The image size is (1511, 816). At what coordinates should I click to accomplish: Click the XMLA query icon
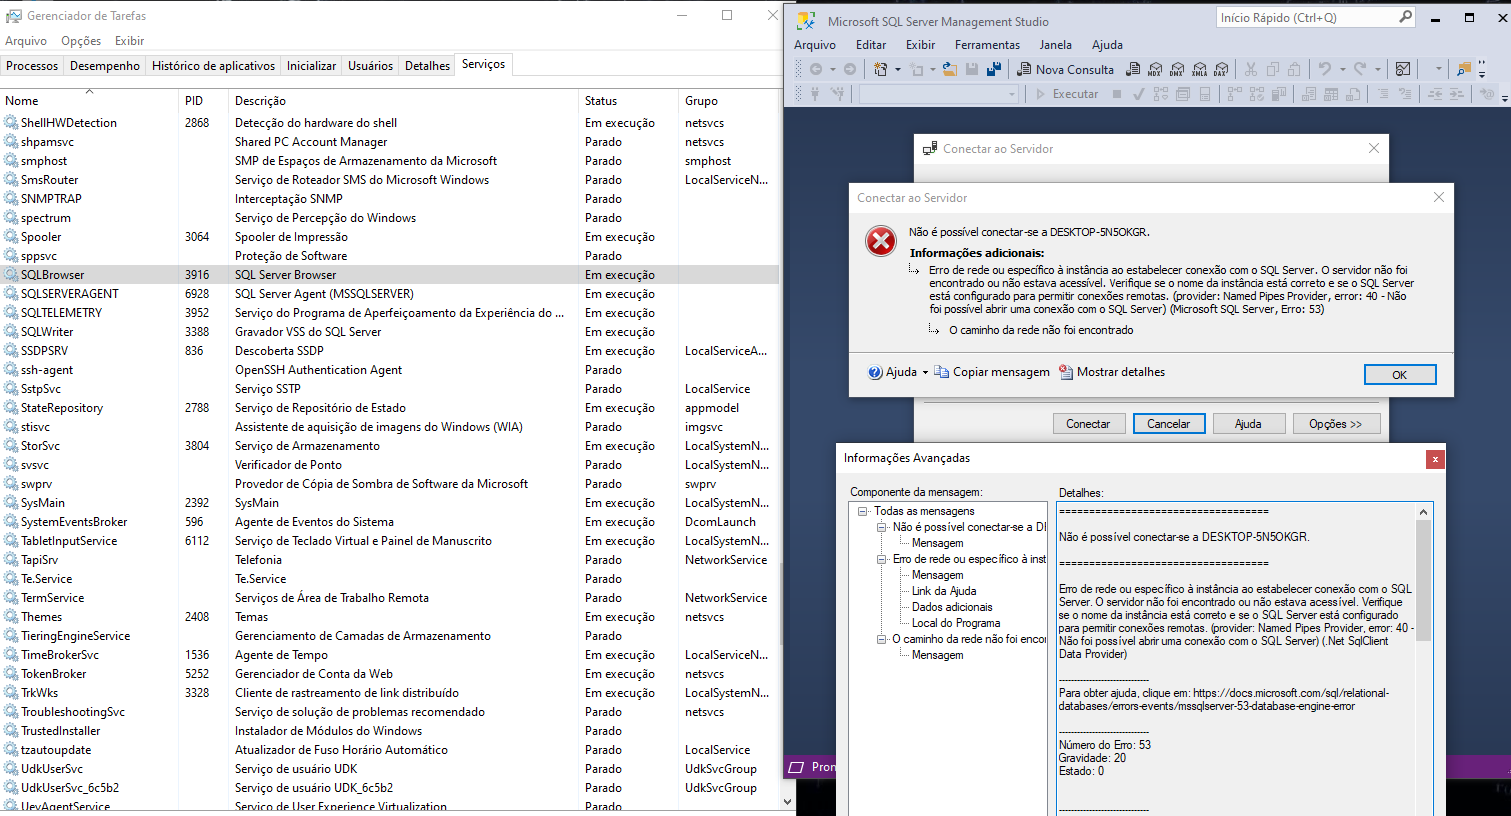click(x=1199, y=69)
